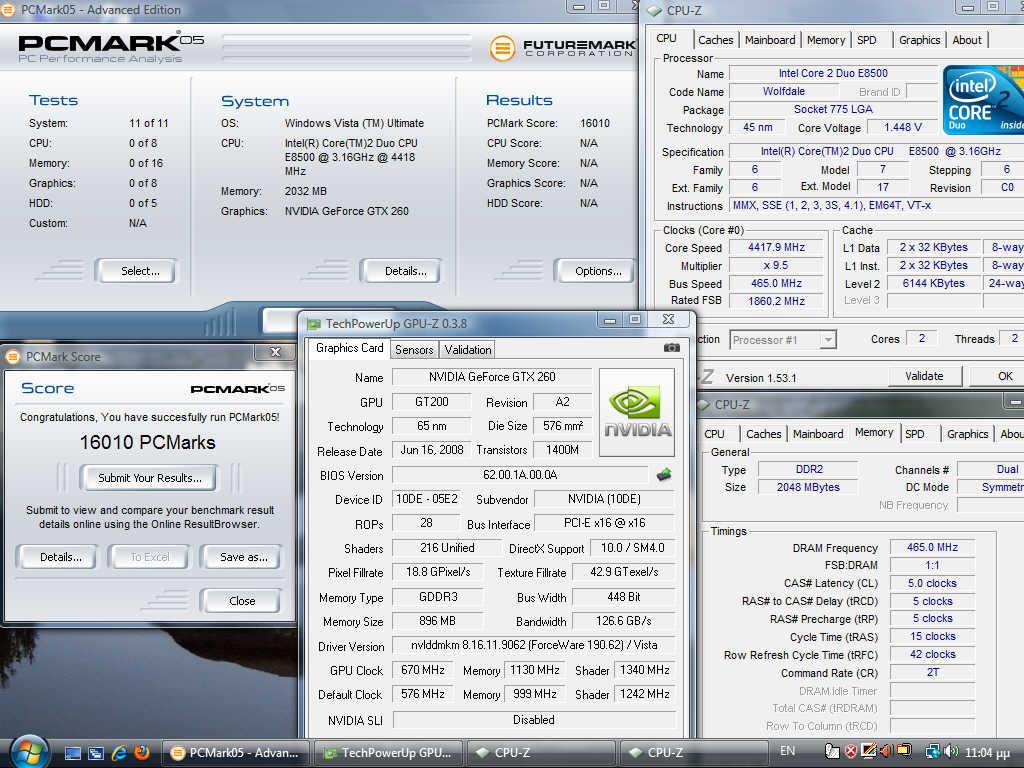This screenshot has width=1024, height=768.
Task: Click Select... button under Tests
Action: pyautogui.click(x=136, y=271)
